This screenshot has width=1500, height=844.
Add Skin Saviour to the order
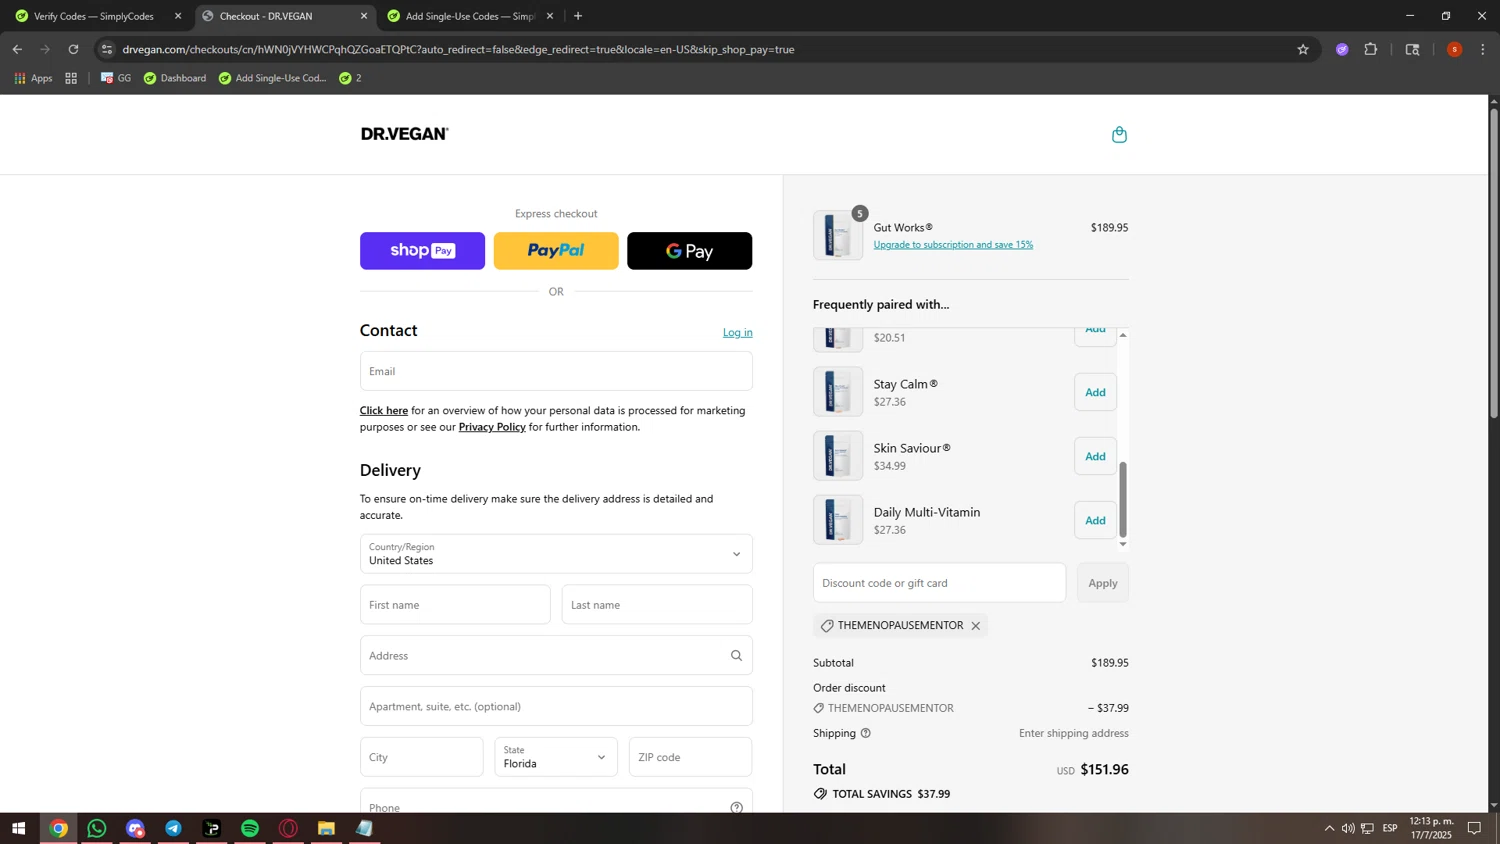[x=1095, y=456]
